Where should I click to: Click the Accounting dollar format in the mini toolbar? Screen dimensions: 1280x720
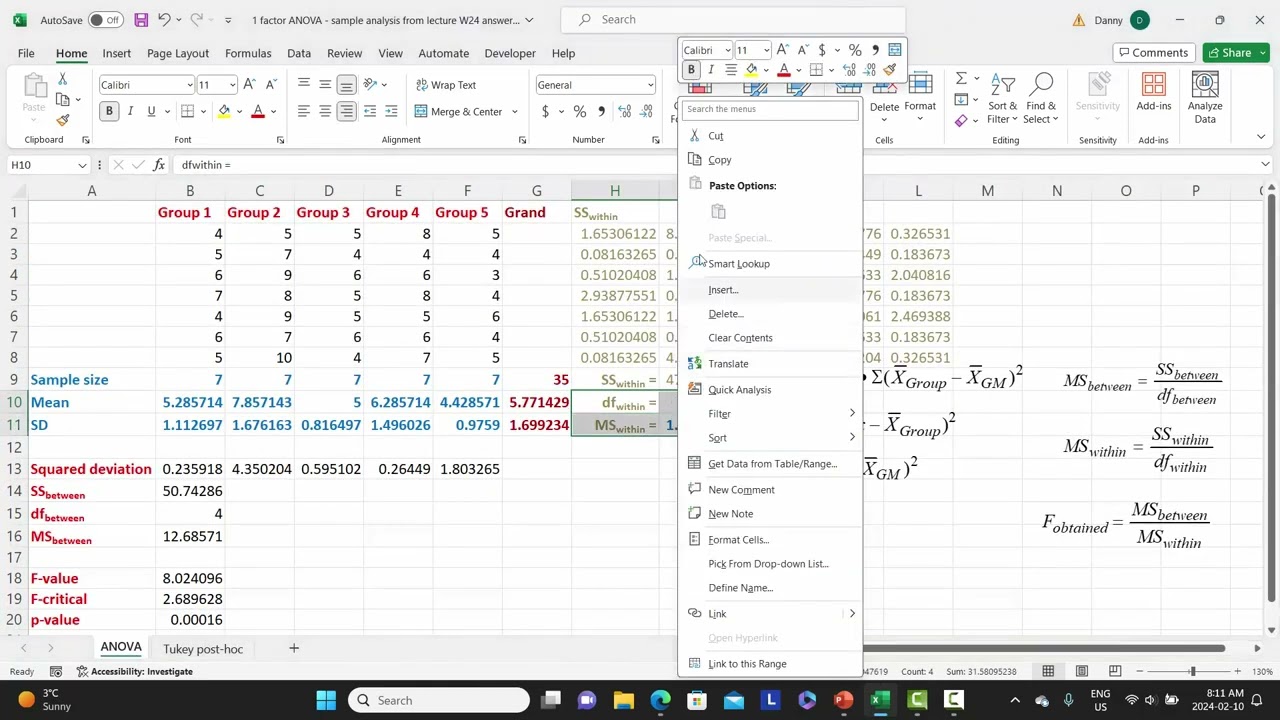(822, 50)
